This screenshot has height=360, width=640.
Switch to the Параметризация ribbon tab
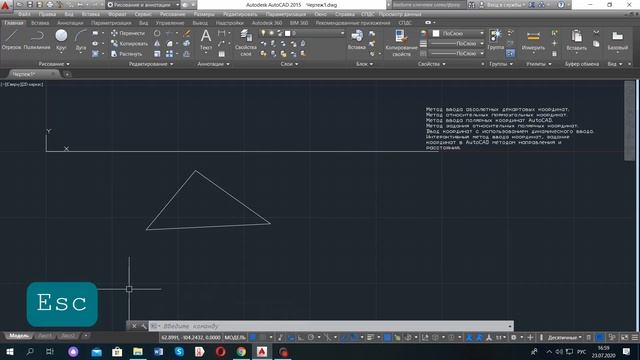[111, 23]
